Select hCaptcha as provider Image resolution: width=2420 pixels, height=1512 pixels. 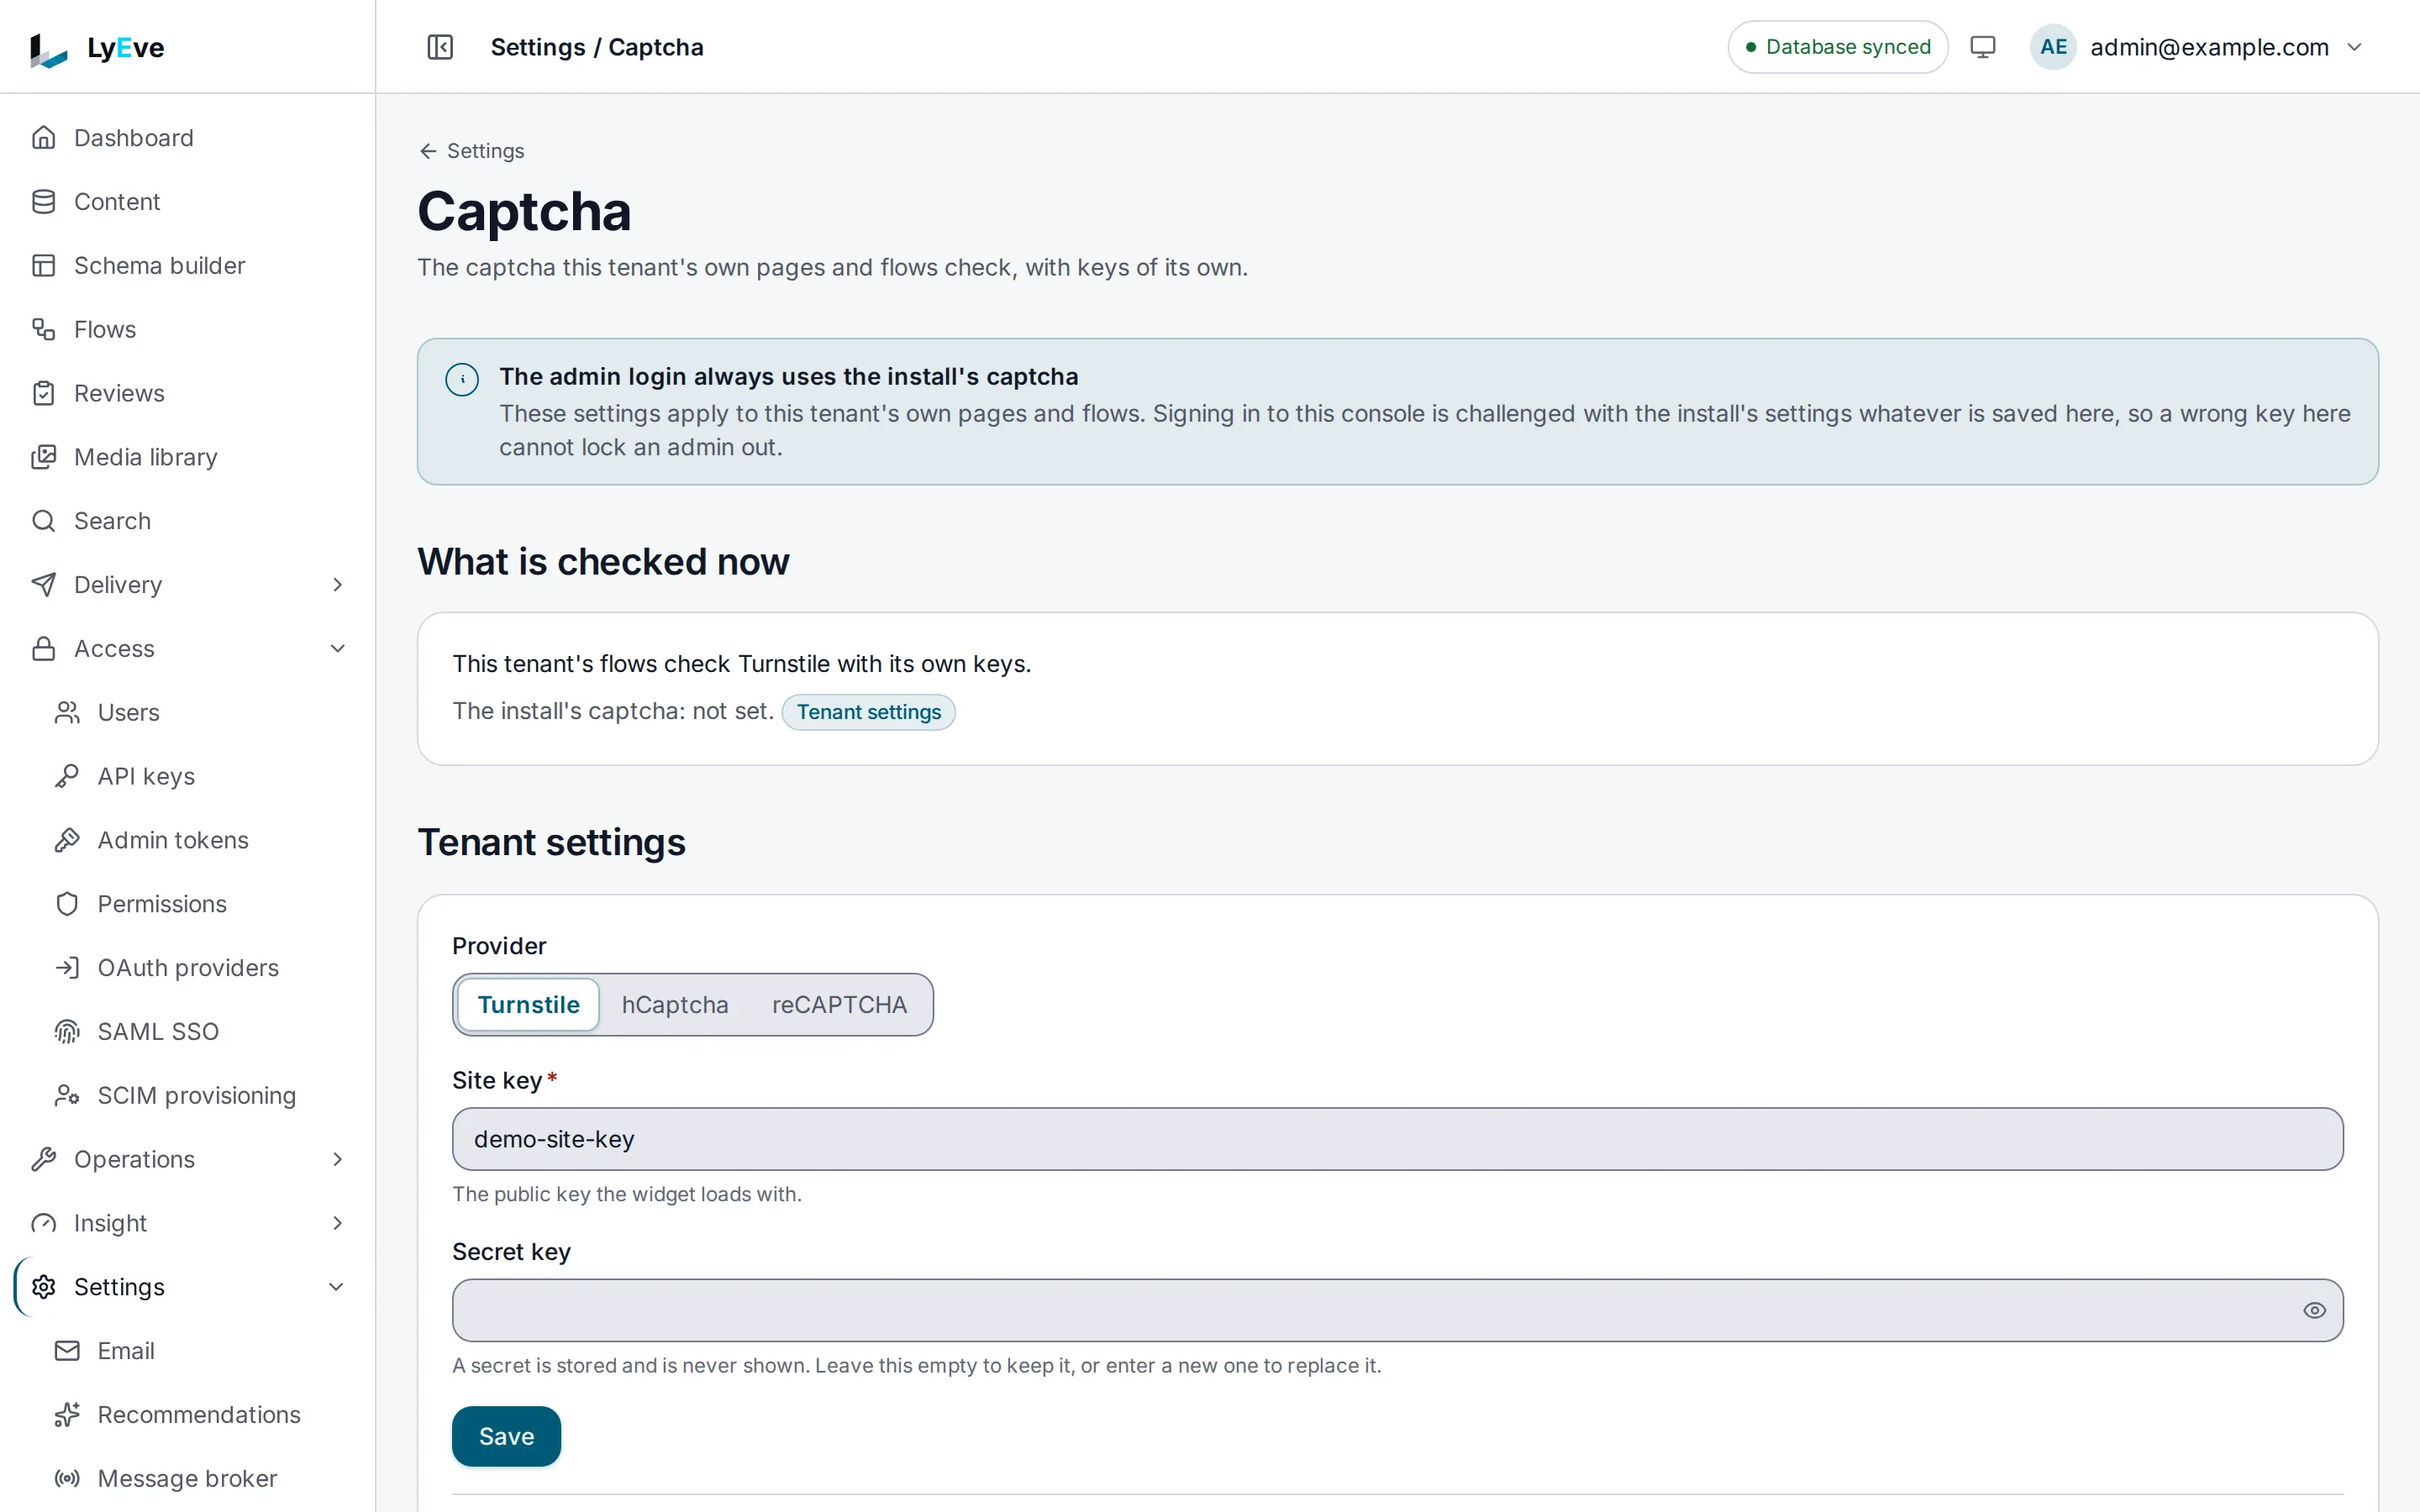coord(675,1005)
